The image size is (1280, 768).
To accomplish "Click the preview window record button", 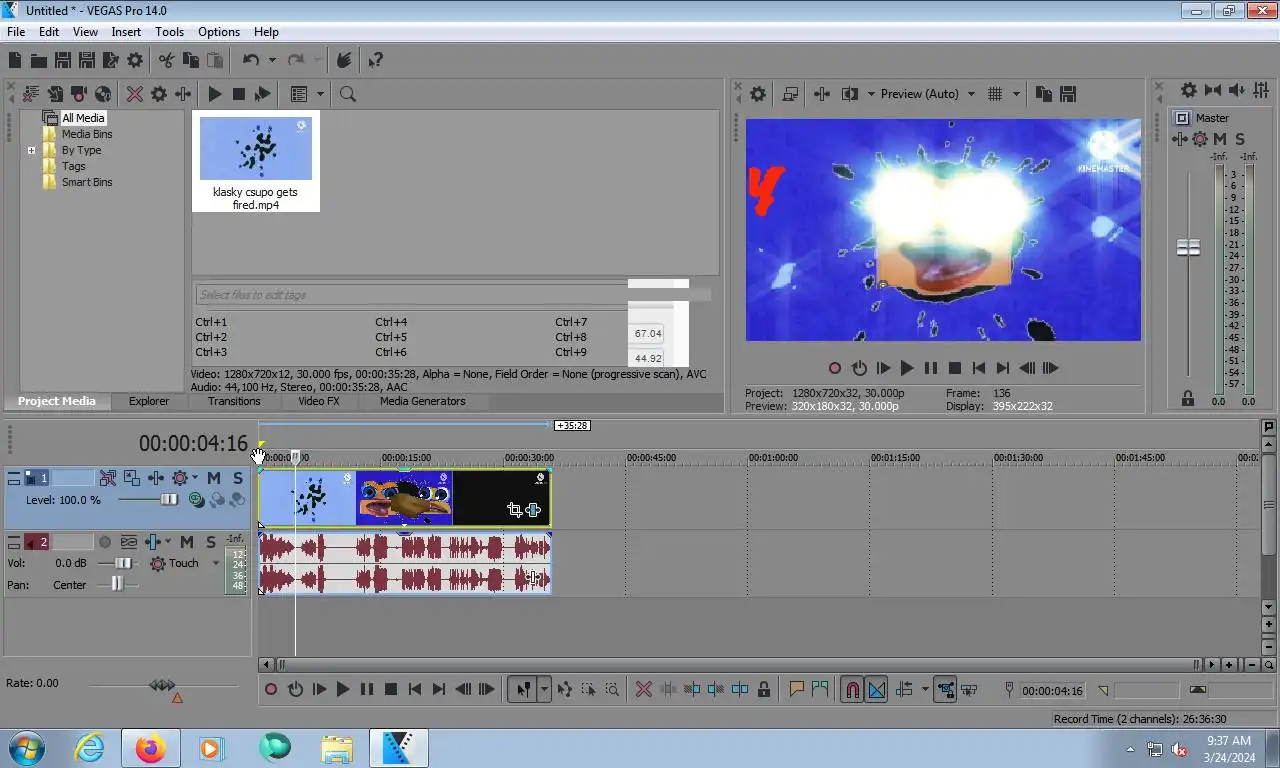I will tap(835, 368).
